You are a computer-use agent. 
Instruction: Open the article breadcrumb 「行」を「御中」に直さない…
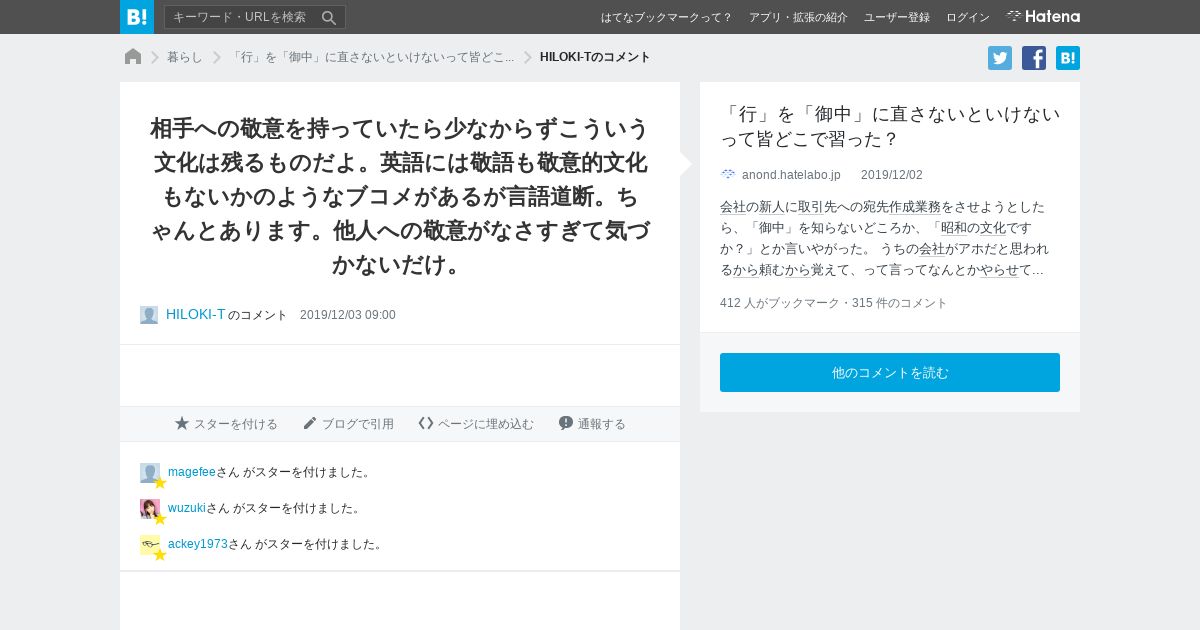point(371,57)
